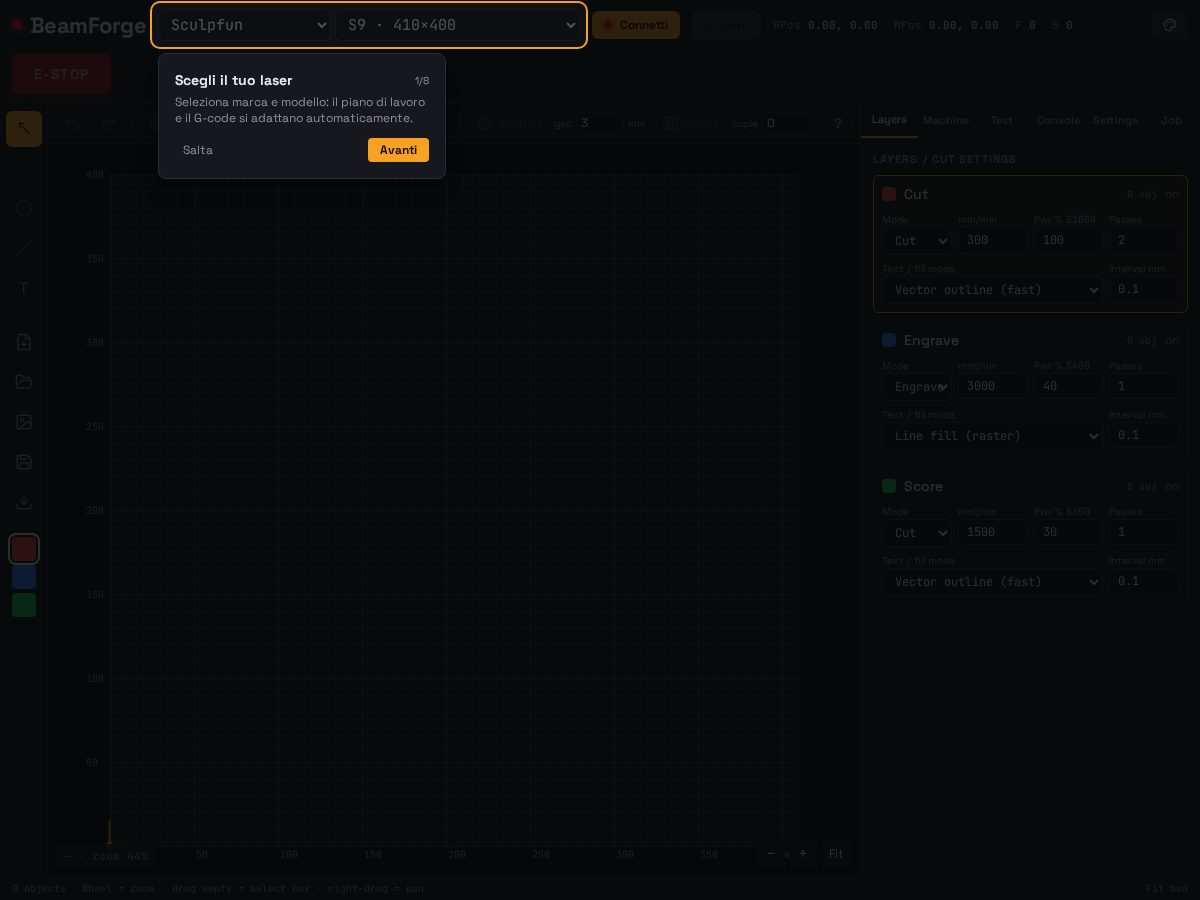Select the line drawing tool
1200x900 pixels.
point(24,248)
